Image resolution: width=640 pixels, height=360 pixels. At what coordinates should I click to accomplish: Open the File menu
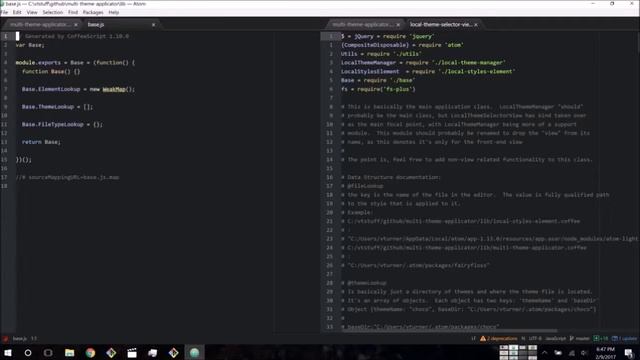[x=4, y=12]
